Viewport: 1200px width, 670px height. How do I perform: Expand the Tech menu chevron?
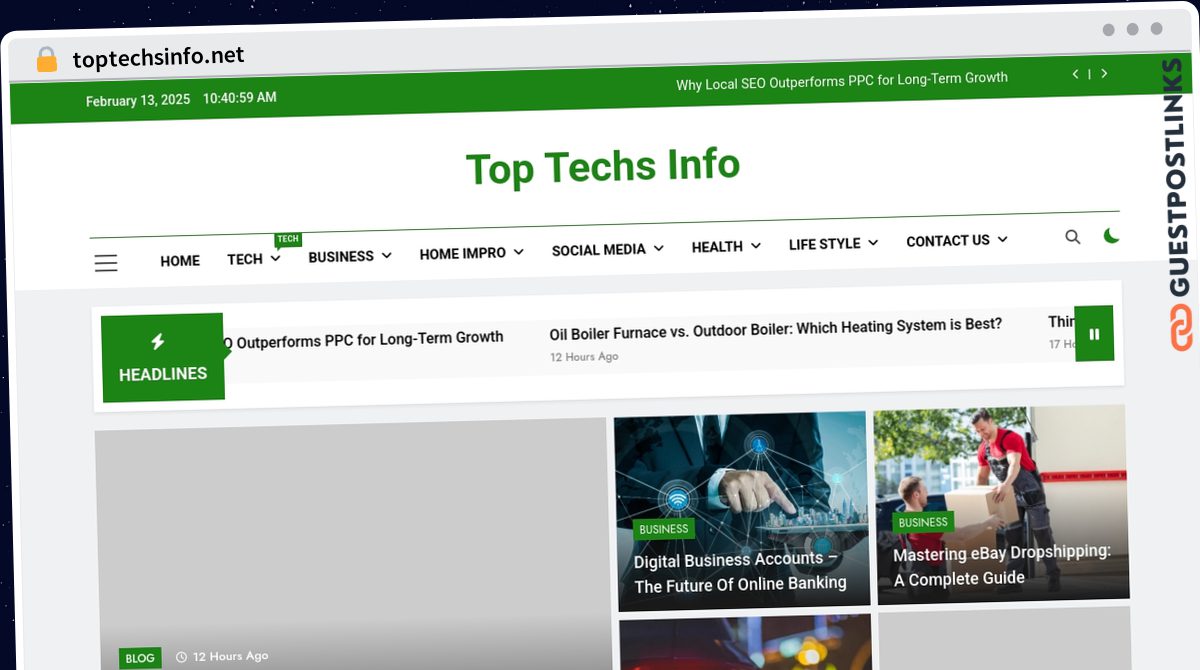[x=275, y=258]
